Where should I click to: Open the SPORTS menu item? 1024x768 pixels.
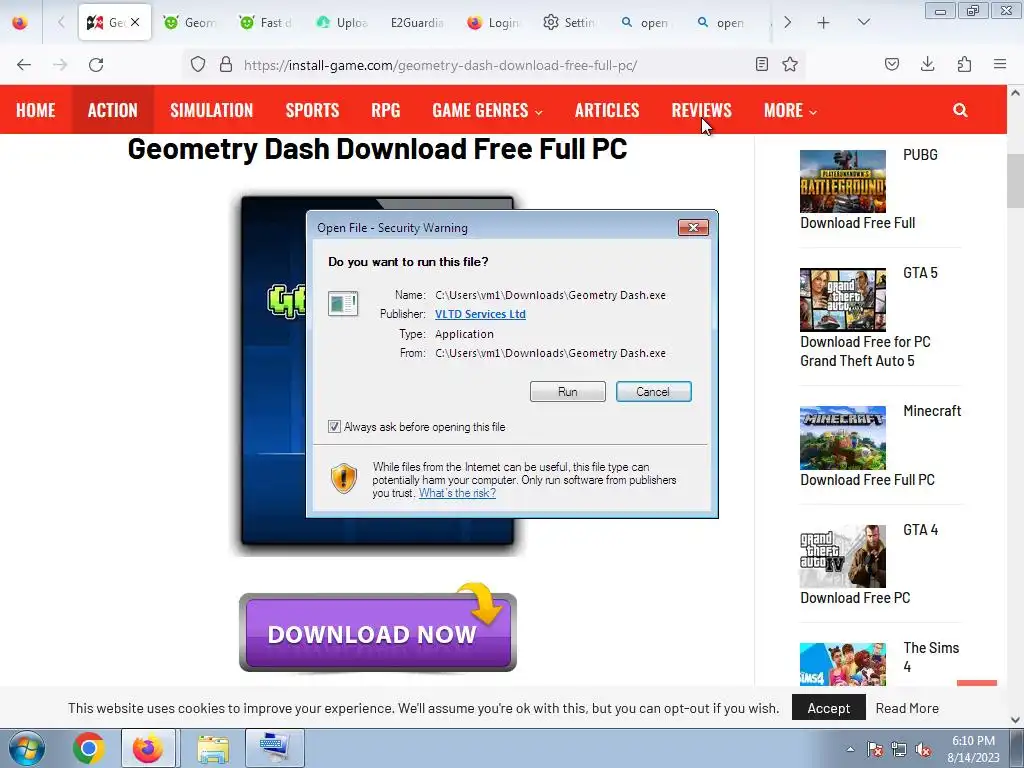[x=312, y=110]
